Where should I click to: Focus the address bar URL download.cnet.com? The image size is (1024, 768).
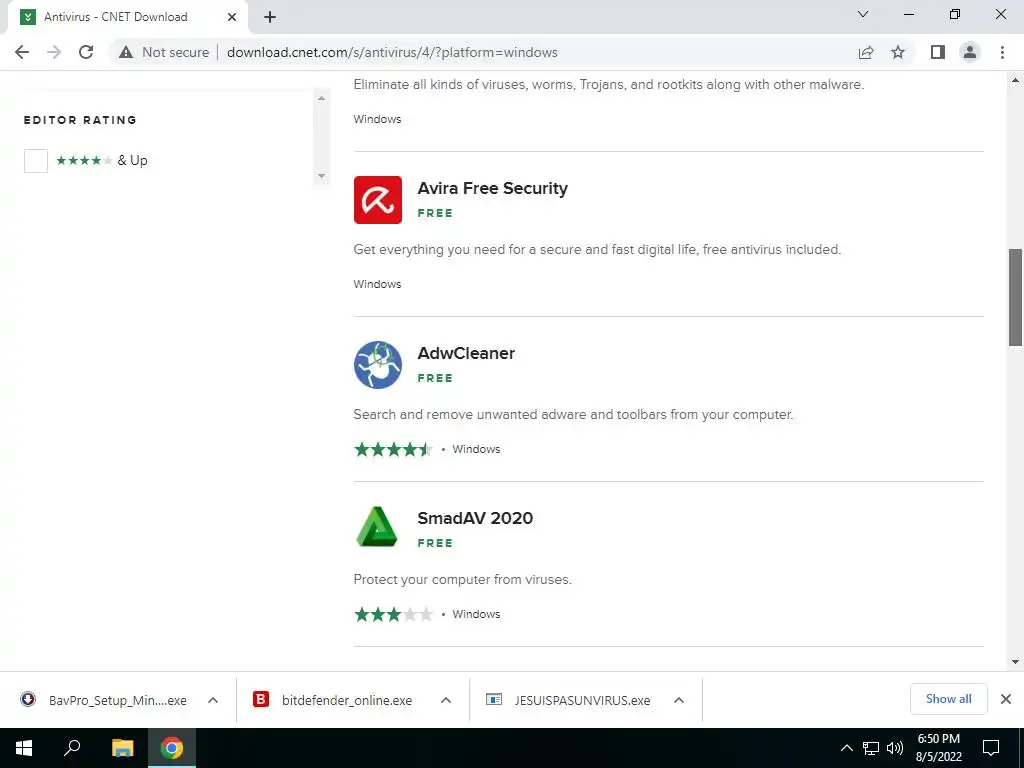point(392,52)
